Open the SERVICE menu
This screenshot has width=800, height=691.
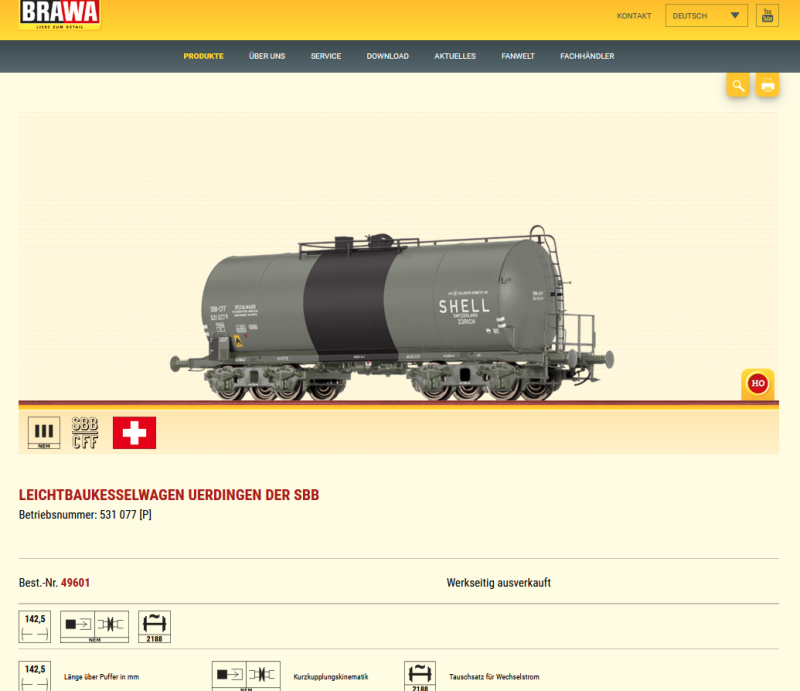coord(326,56)
